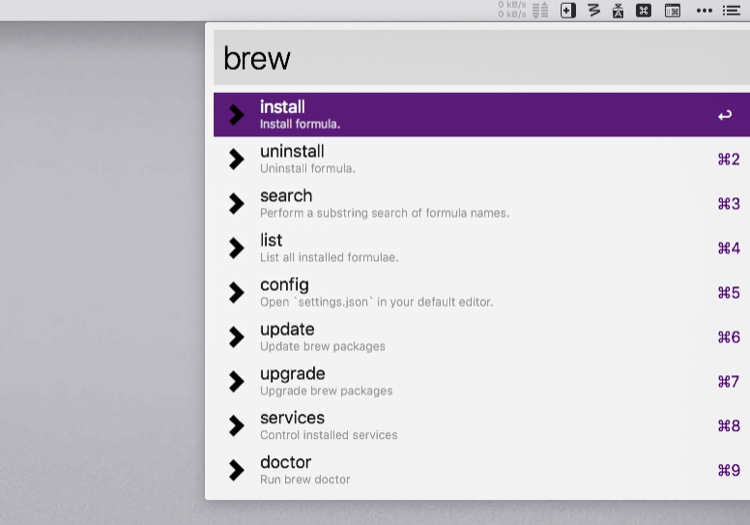Click the upload/download arrows menu bar icon

click(540, 11)
